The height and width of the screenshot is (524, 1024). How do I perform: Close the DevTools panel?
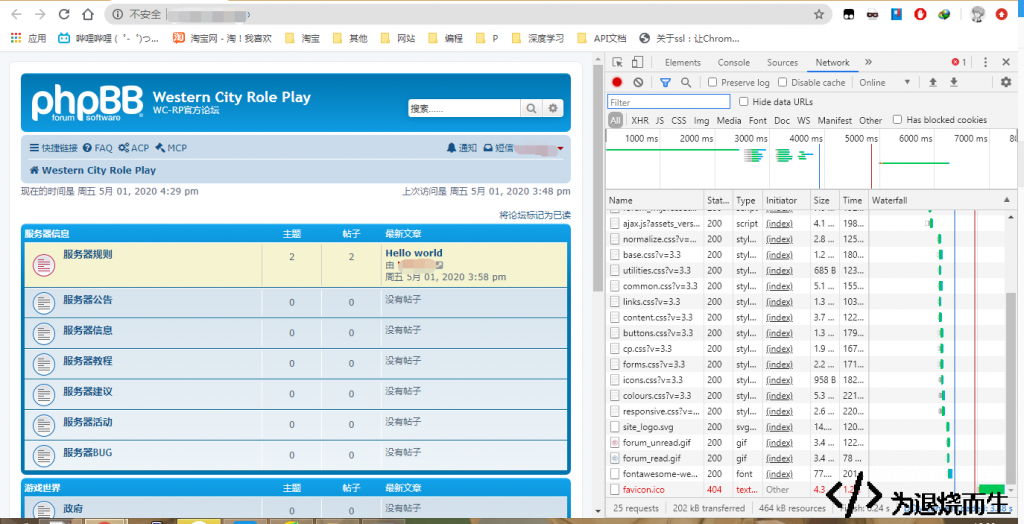coord(1006,62)
